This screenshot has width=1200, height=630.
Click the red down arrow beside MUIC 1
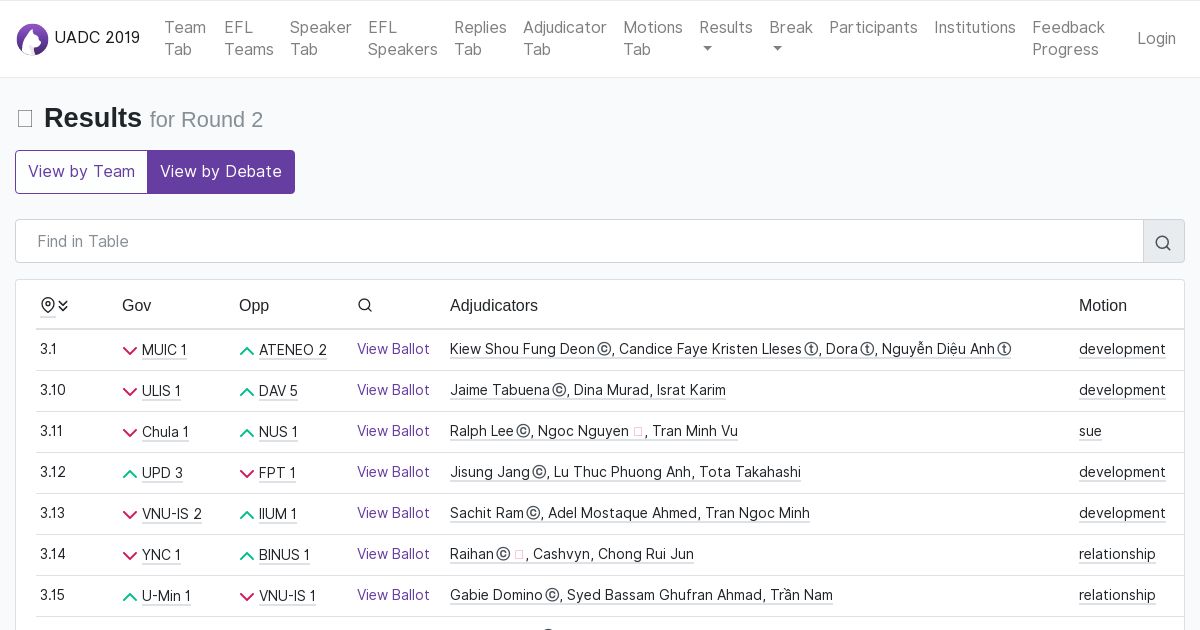point(130,351)
